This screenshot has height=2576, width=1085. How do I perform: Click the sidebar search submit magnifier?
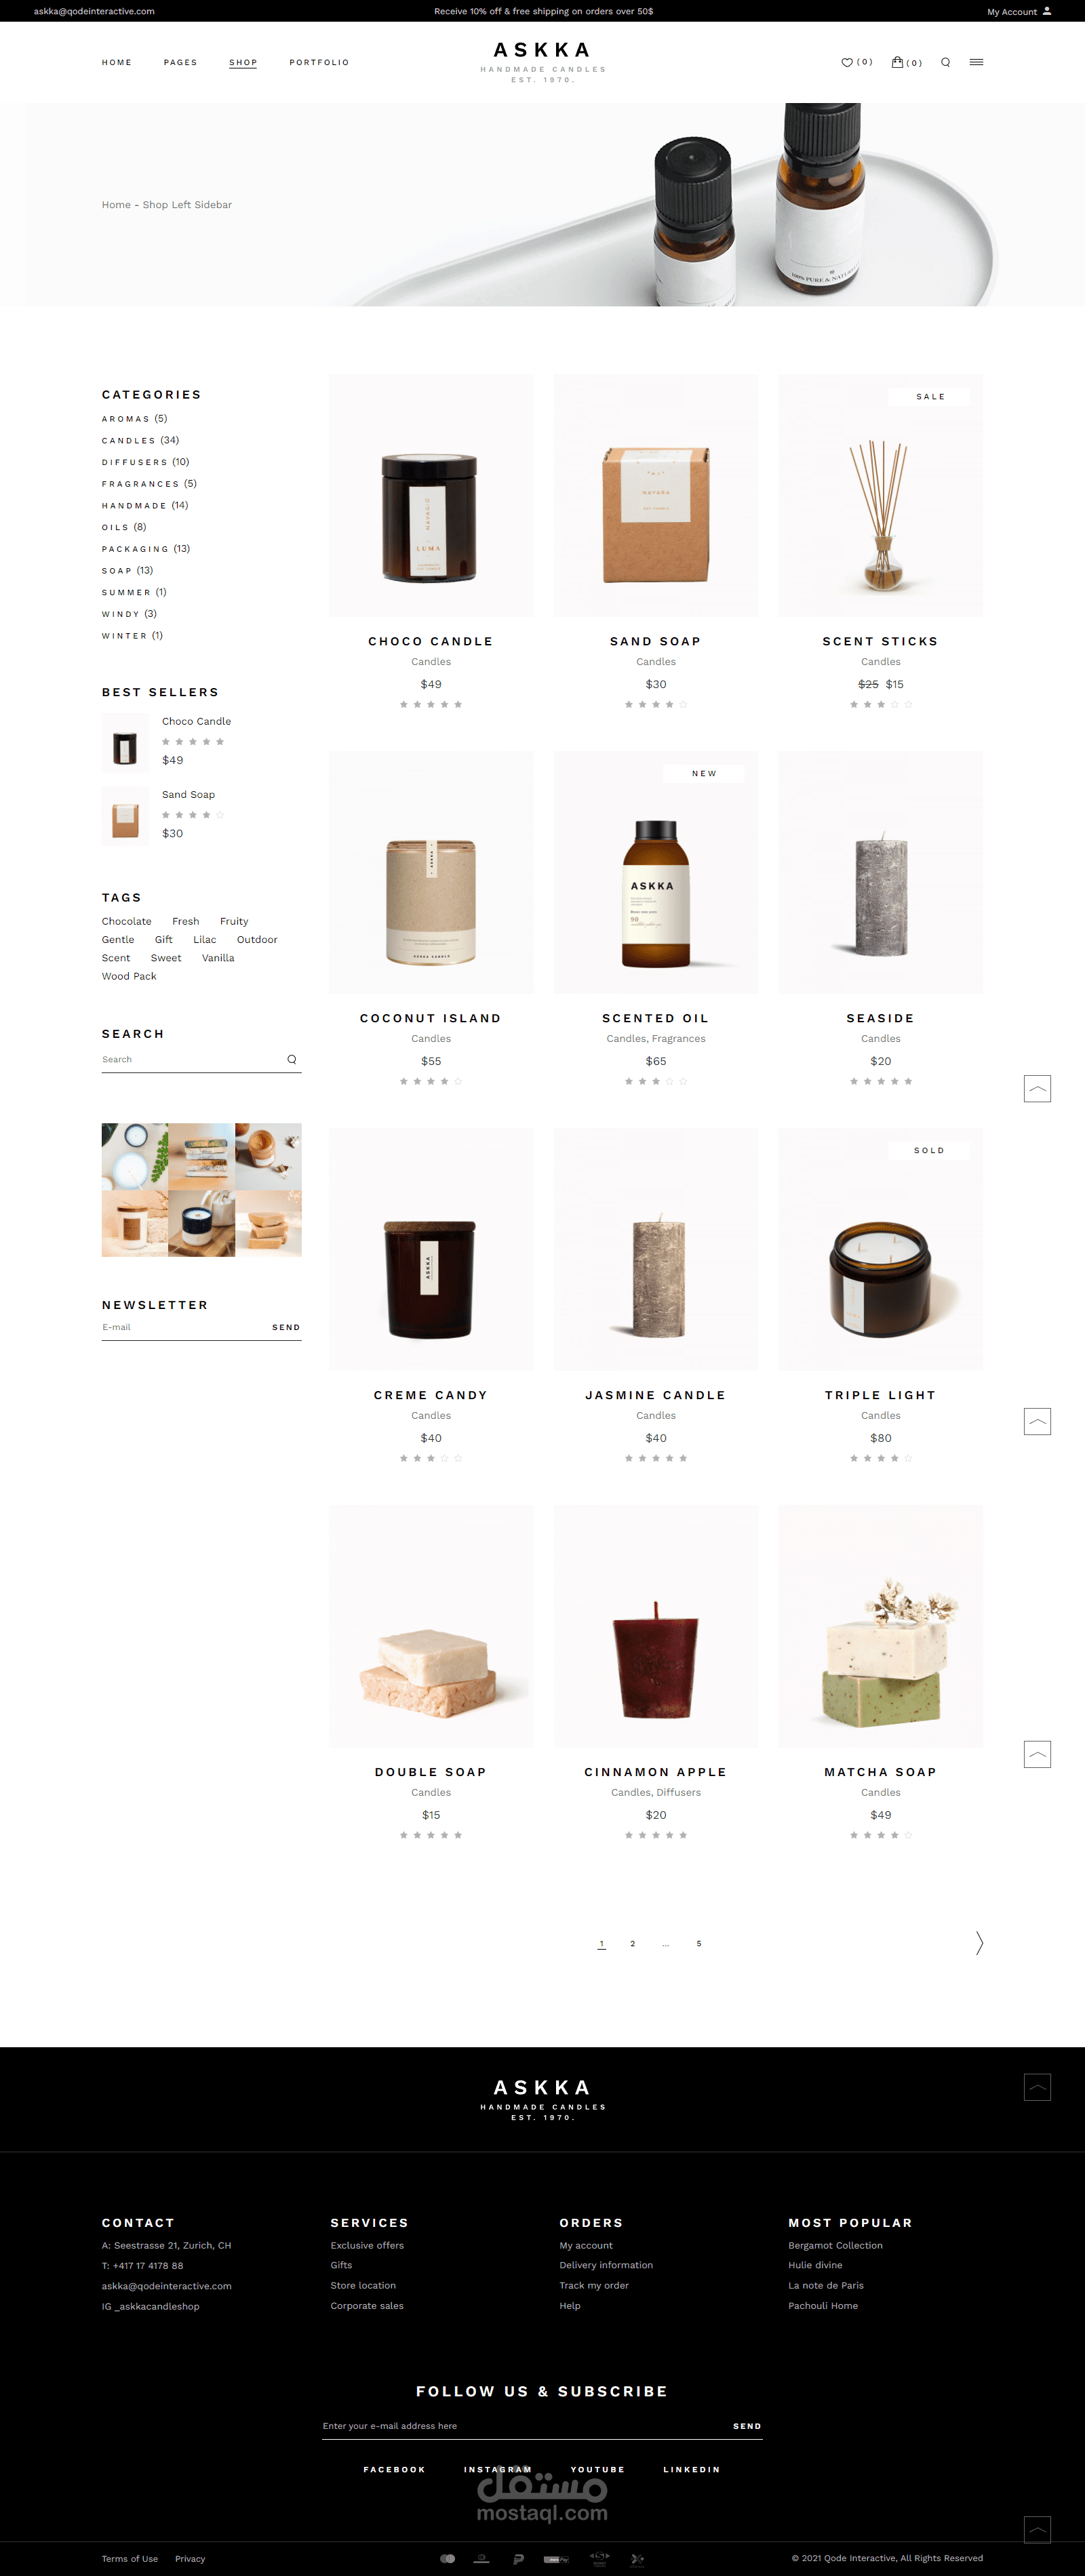pos(292,1059)
